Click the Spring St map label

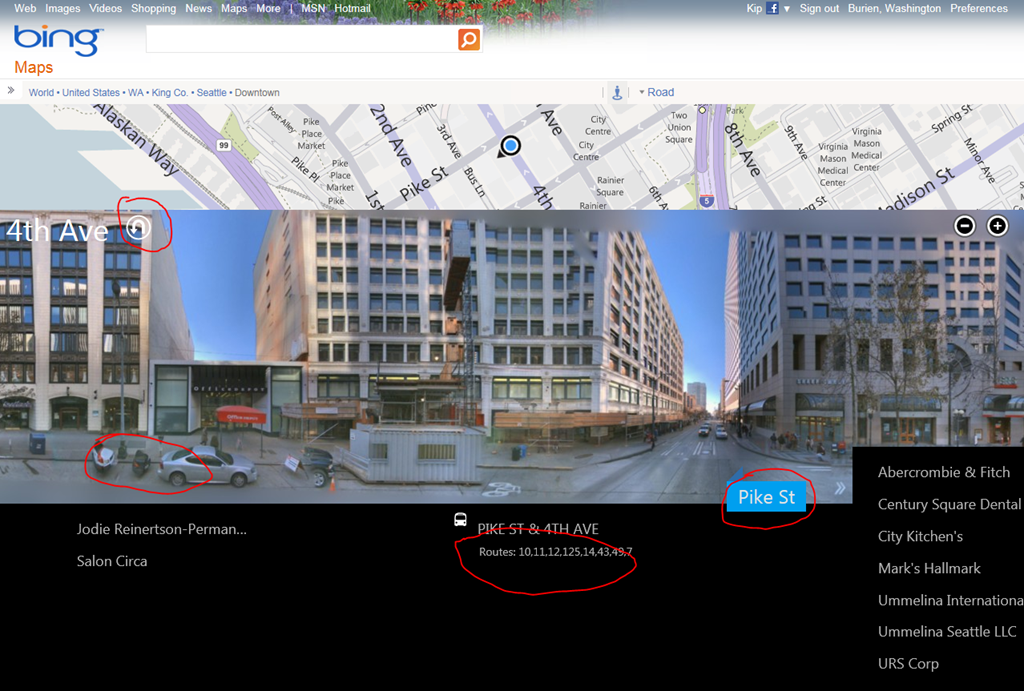click(x=951, y=118)
